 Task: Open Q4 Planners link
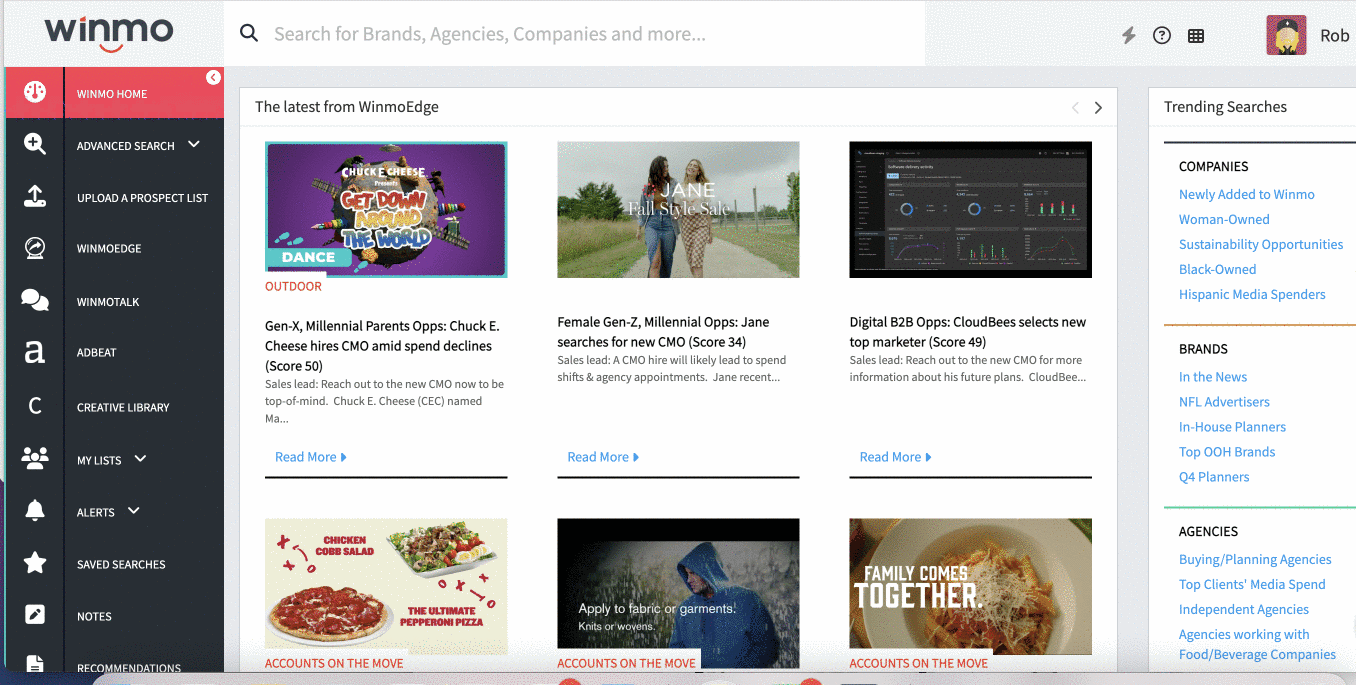tap(1214, 477)
